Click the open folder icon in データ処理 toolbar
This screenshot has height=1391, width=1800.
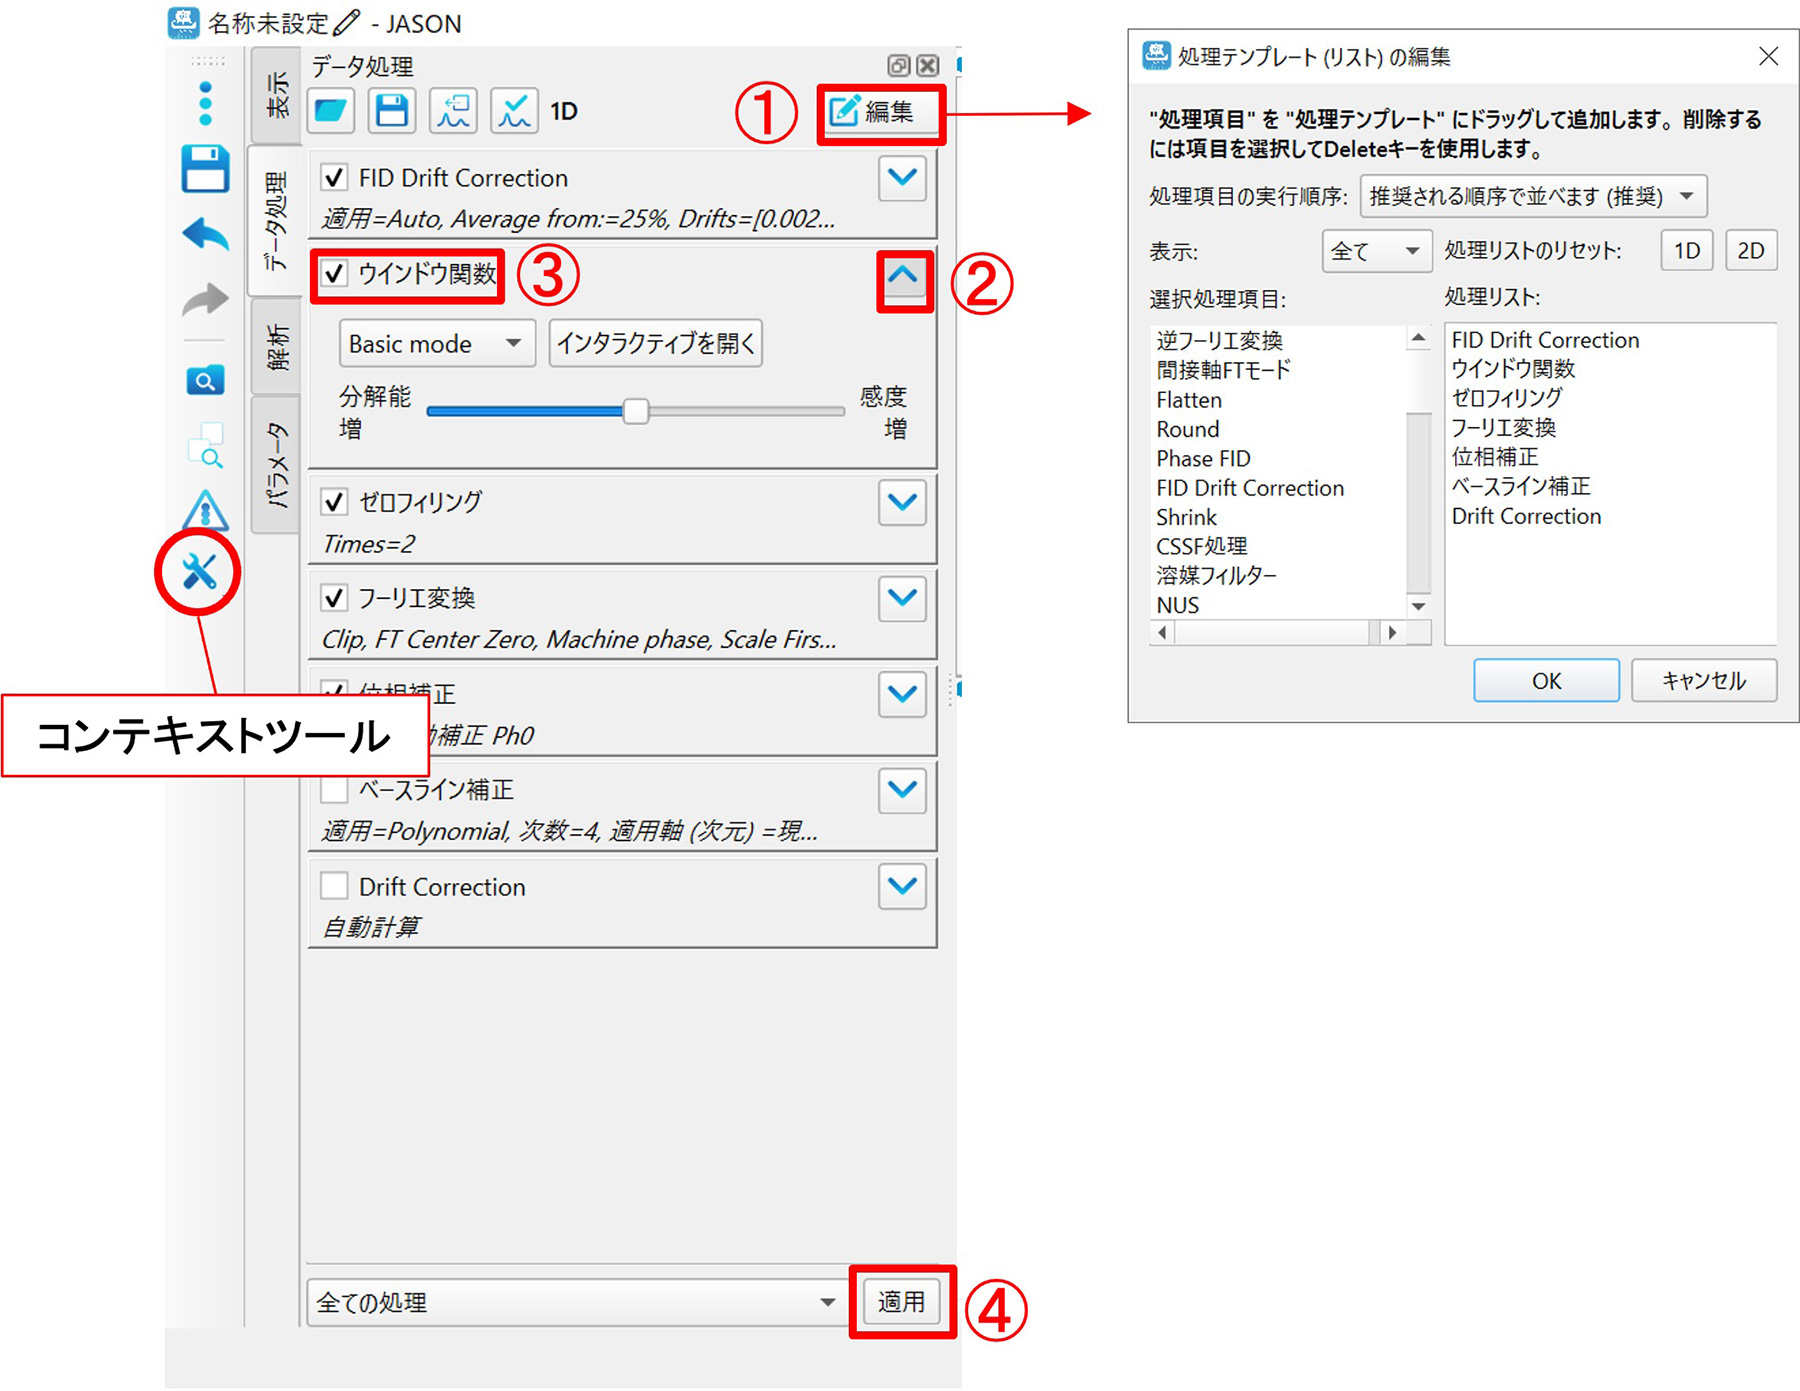pos(331,110)
